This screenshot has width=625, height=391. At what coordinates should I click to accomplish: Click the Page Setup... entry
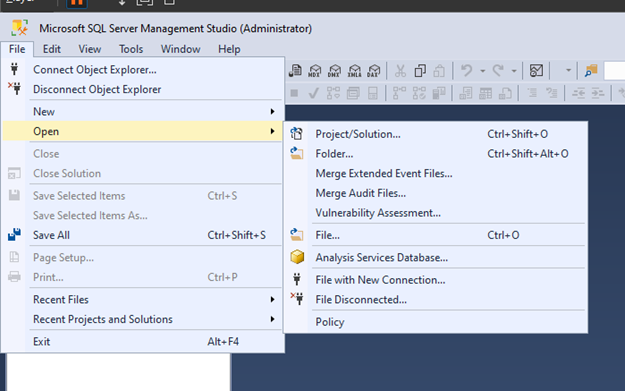click(x=143, y=257)
